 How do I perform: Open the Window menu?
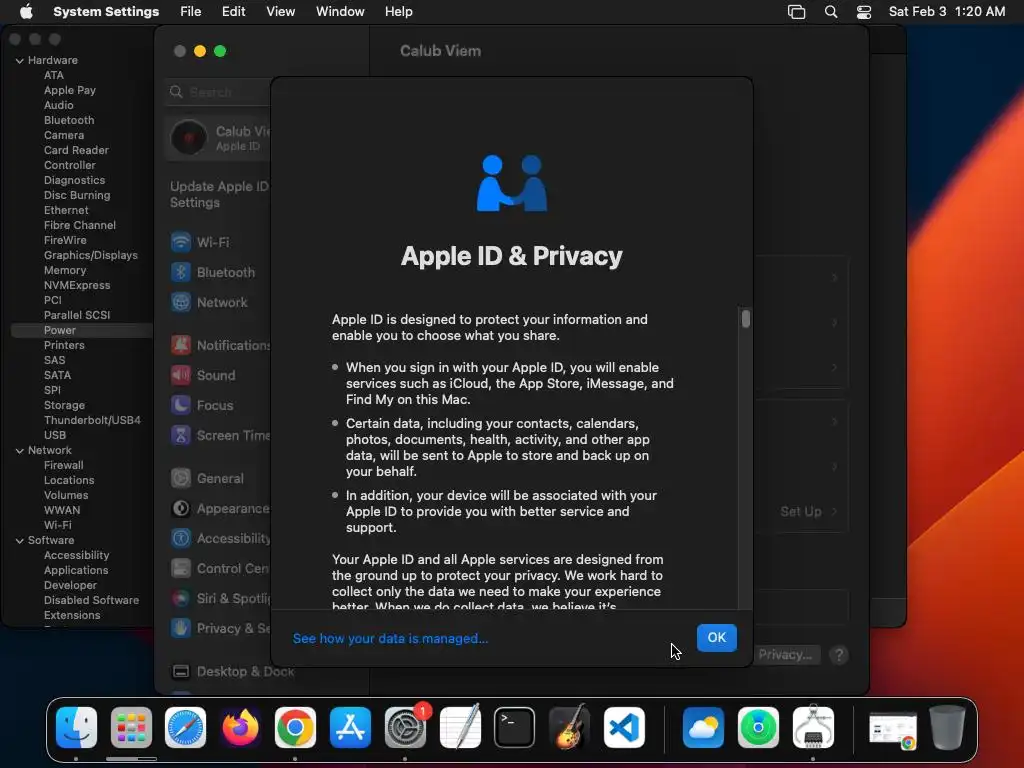click(x=340, y=12)
